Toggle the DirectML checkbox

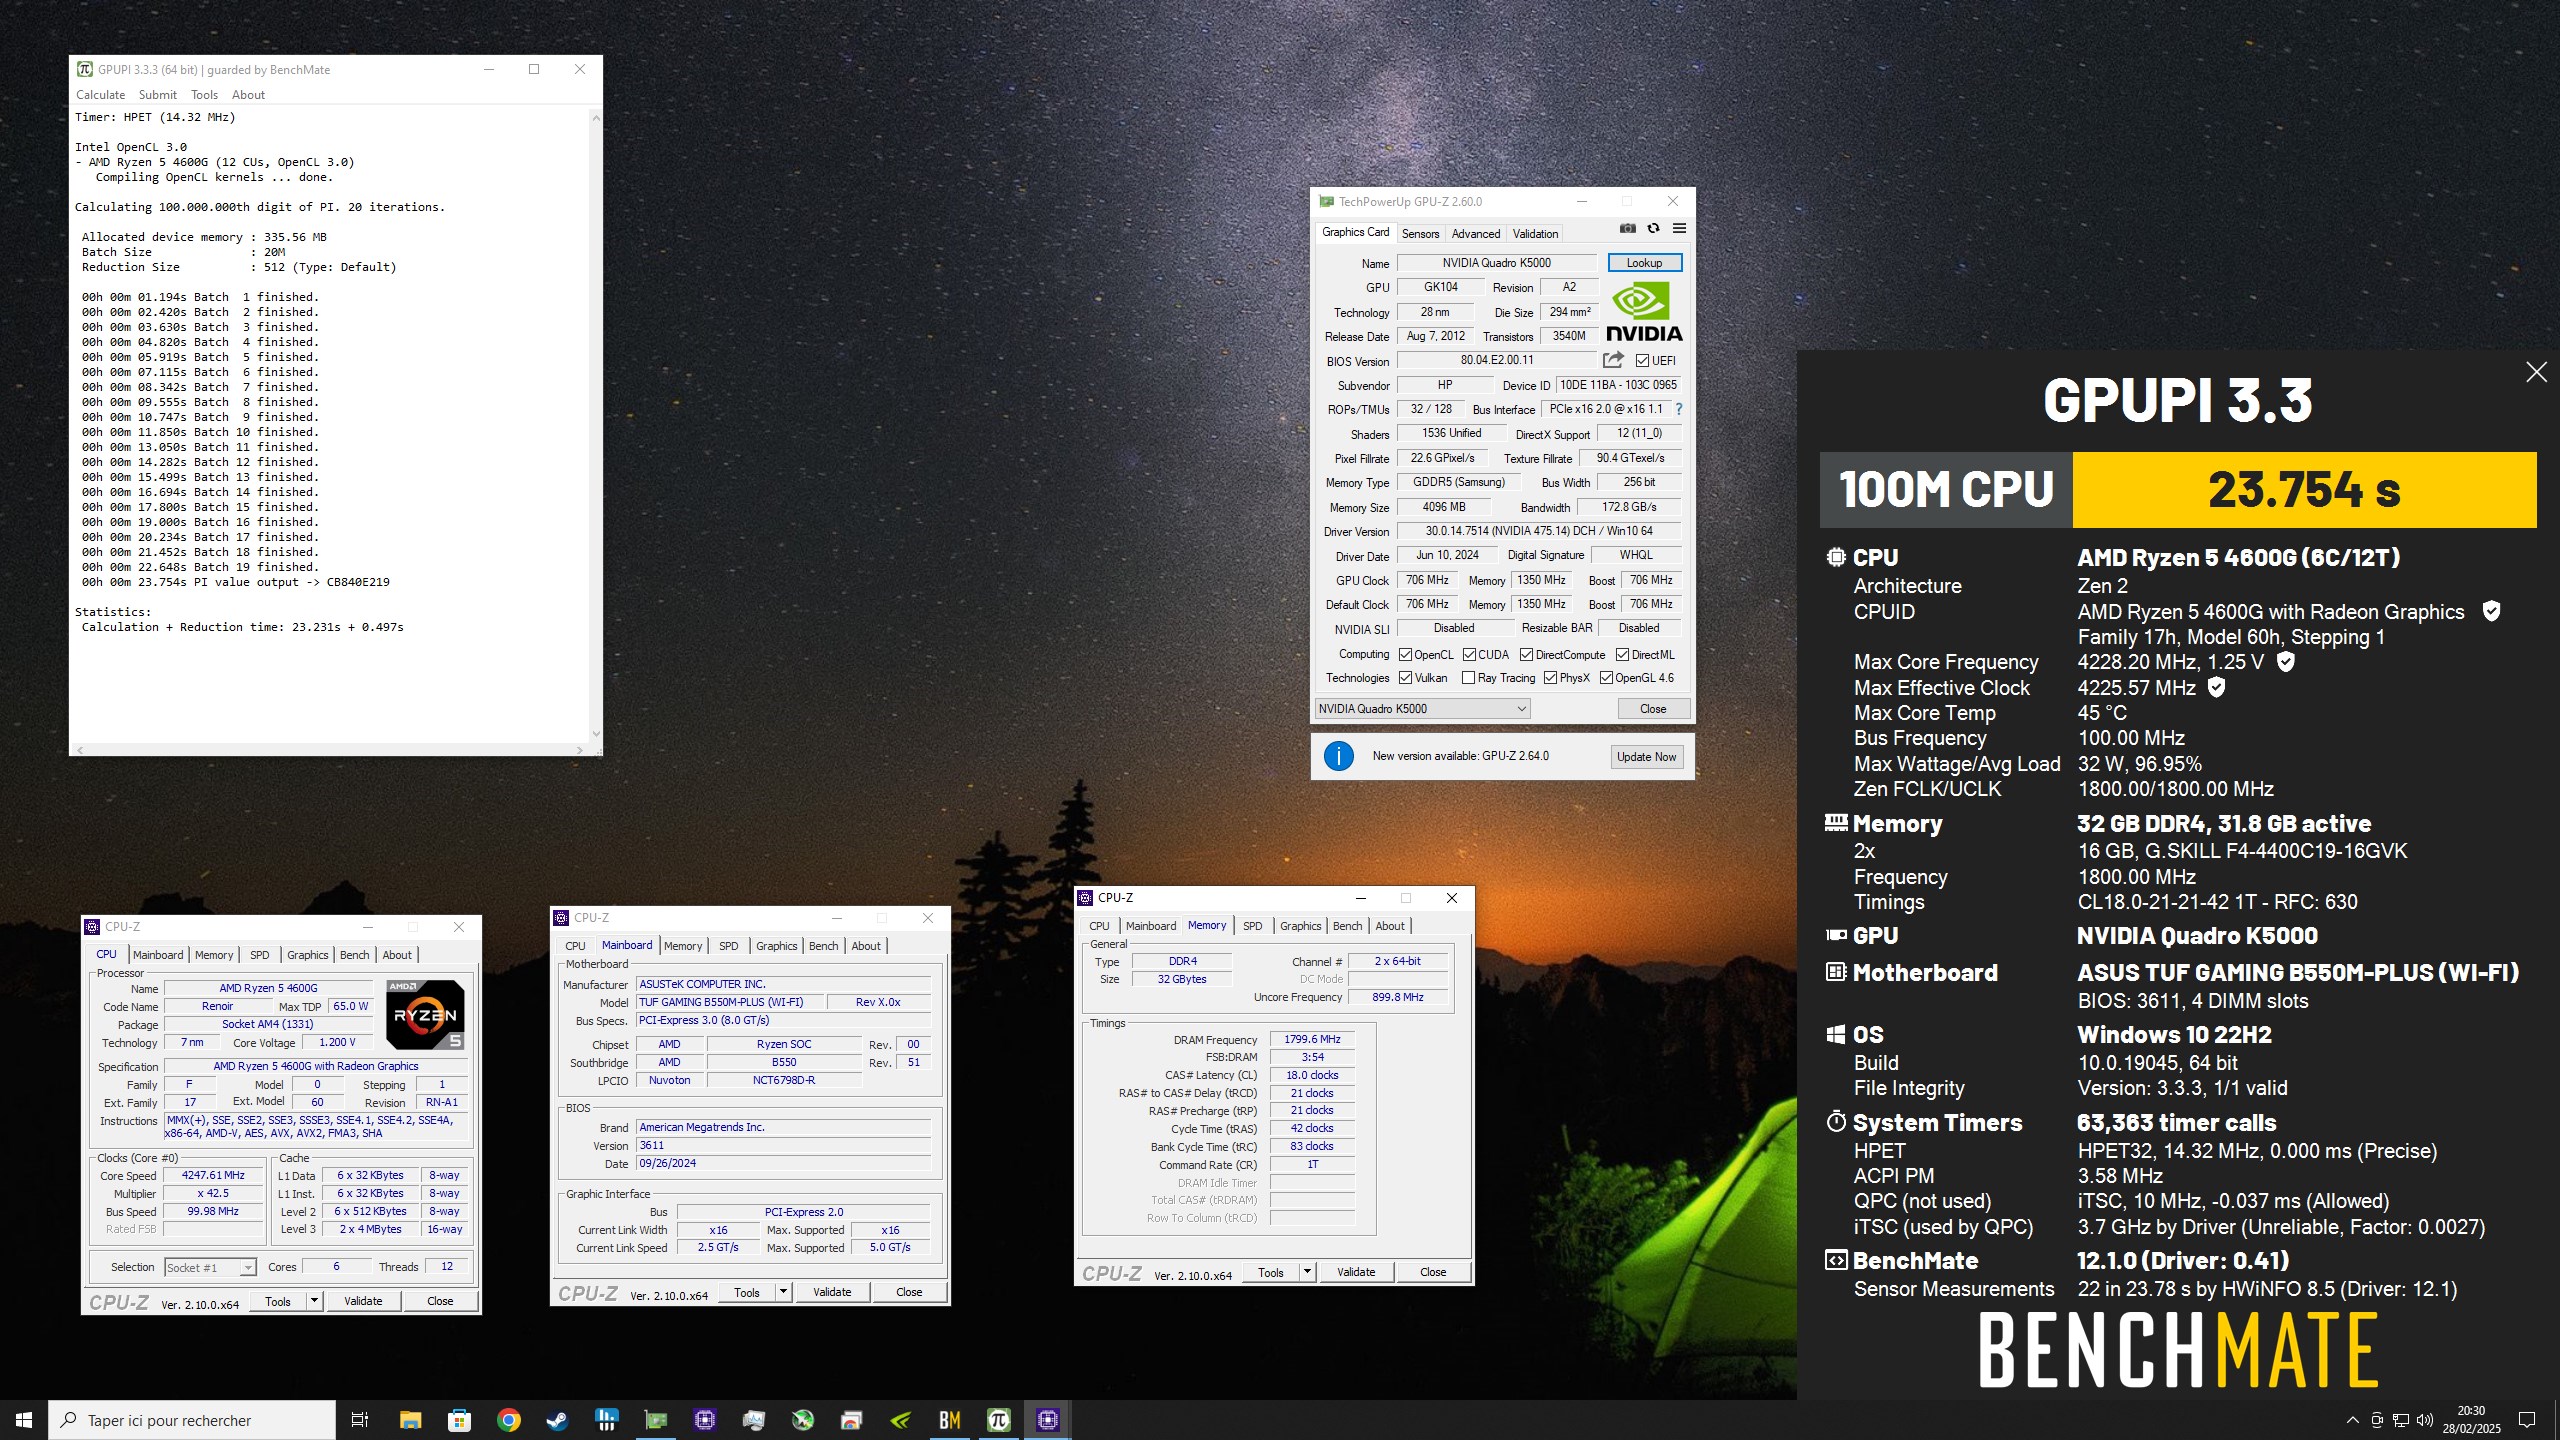(x=1622, y=655)
